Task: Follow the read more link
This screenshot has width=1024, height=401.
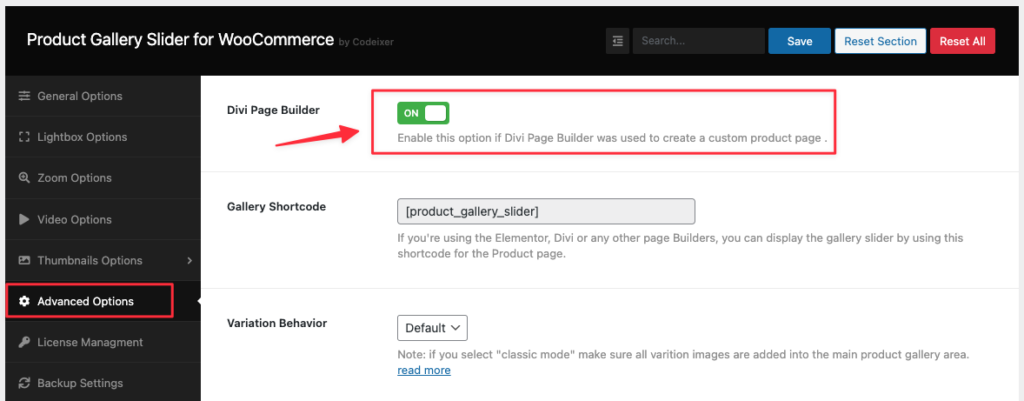Action: coord(424,370)
